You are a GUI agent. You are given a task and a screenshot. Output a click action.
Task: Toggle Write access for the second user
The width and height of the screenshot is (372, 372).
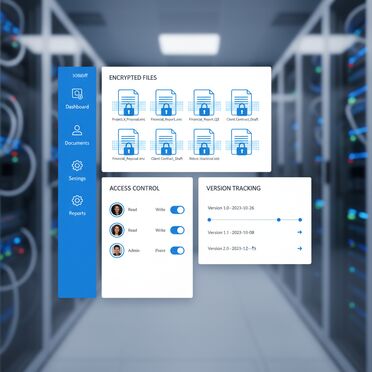click(x=177, y=230)
